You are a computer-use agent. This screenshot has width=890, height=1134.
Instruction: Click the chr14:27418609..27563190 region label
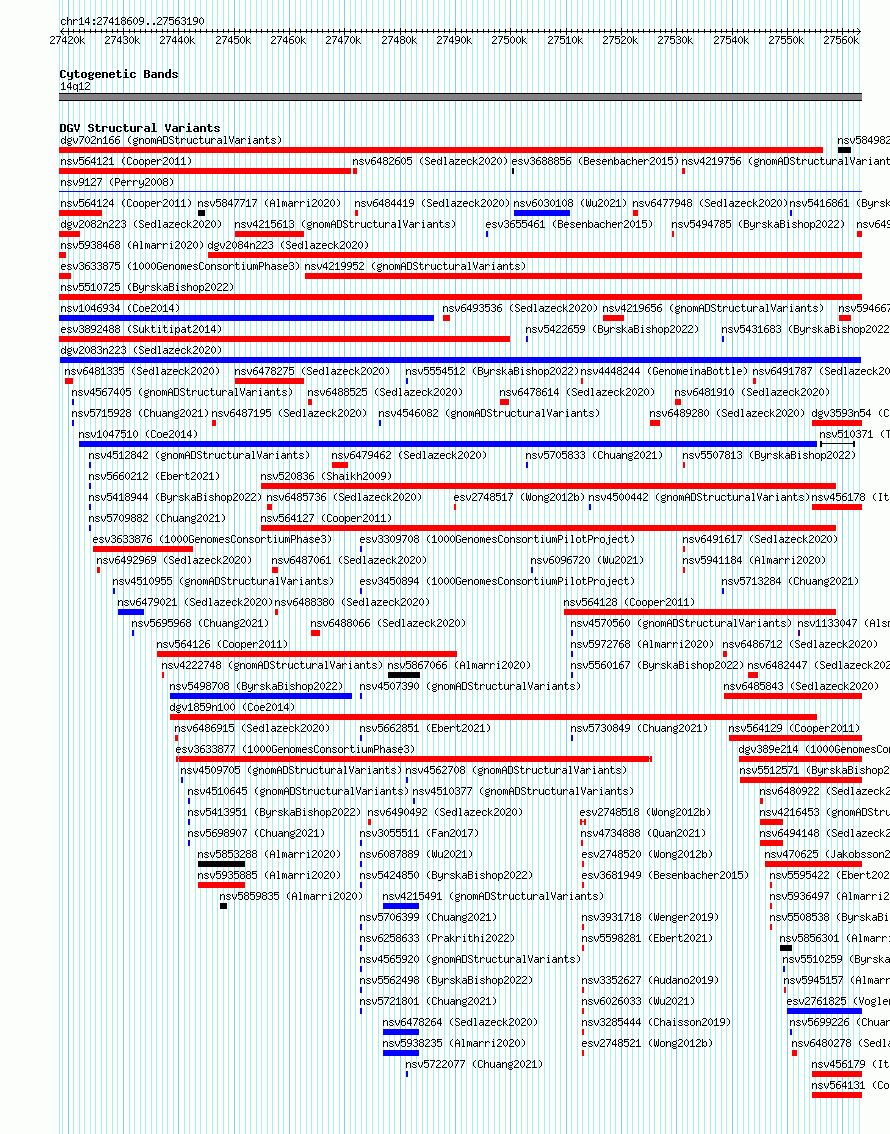132,21
